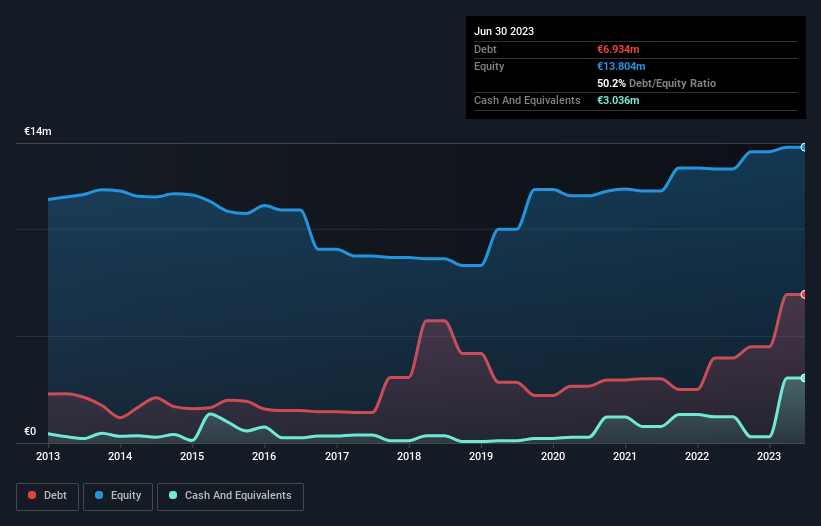Click the €6.934m debt value

coord(618,49)
